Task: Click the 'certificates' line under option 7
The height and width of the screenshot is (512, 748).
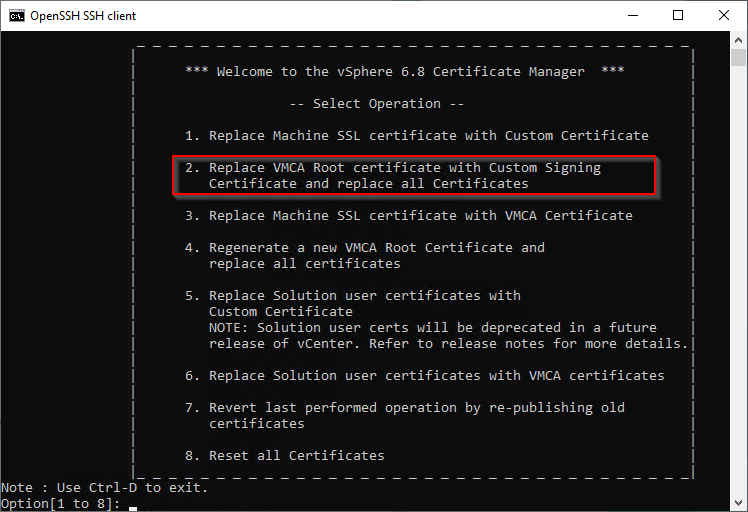Action: (257, 424)
